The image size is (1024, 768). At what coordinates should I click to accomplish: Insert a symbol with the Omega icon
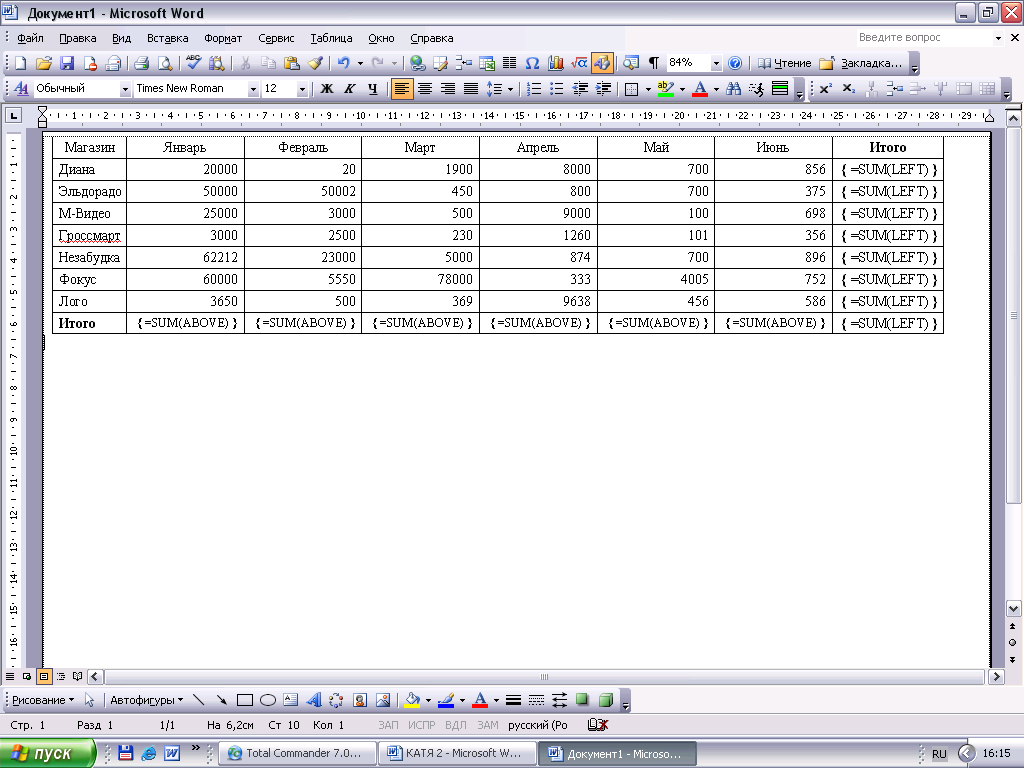[x=532, y=63]
